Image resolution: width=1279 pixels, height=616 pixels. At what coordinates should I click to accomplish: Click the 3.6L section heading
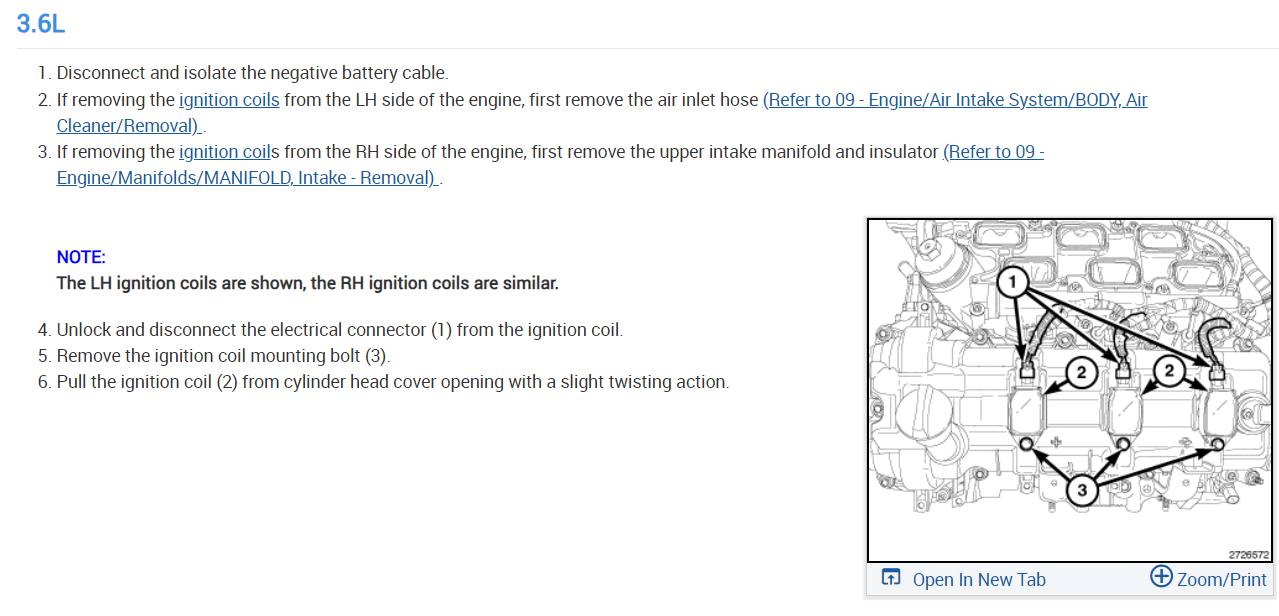(x=41, y=24)
